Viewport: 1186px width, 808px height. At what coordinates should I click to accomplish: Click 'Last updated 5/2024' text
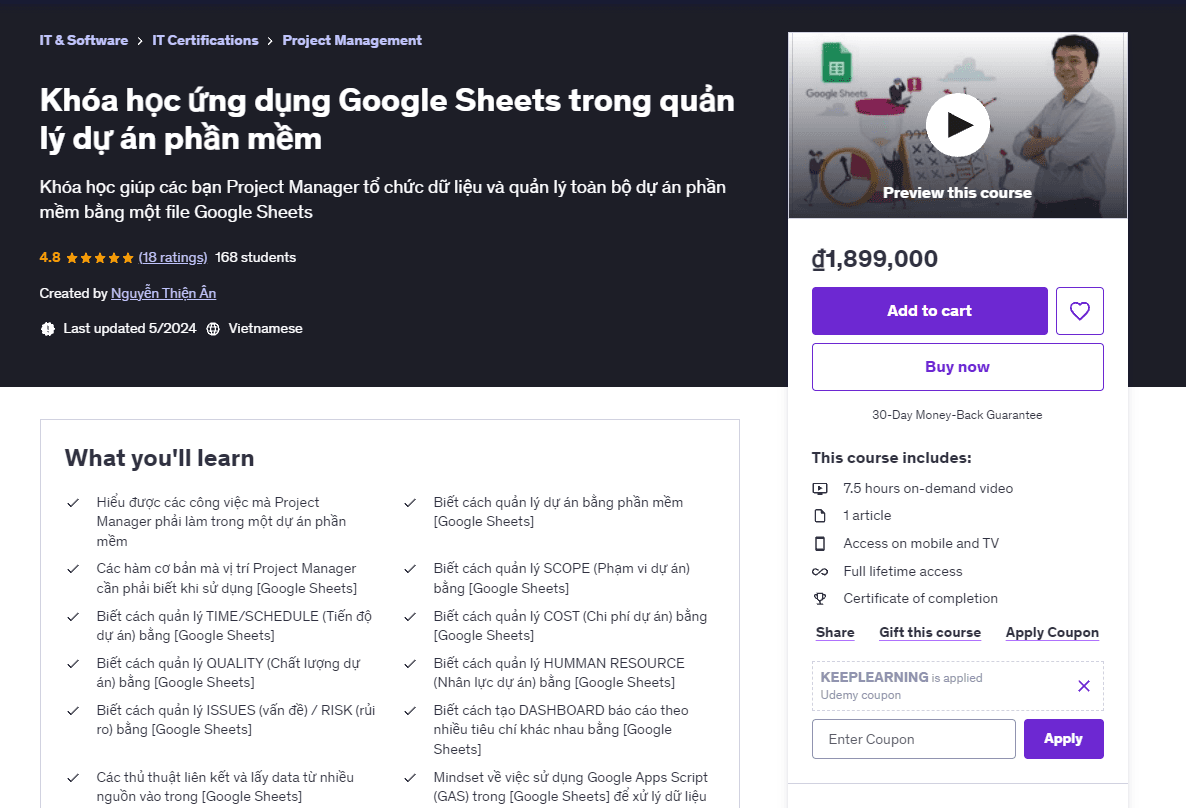pyautogui.click(x=129, y=328)
